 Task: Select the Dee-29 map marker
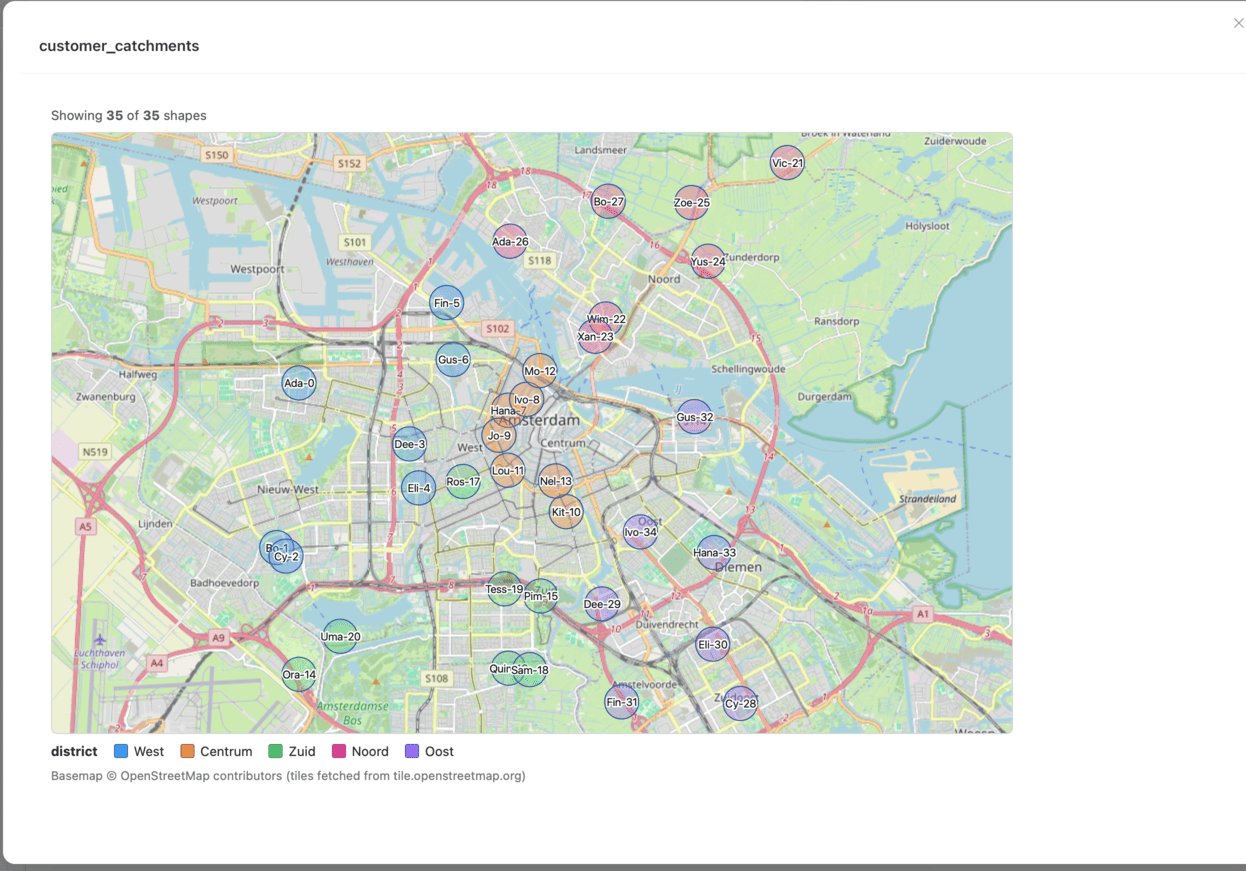pos(602,604)
